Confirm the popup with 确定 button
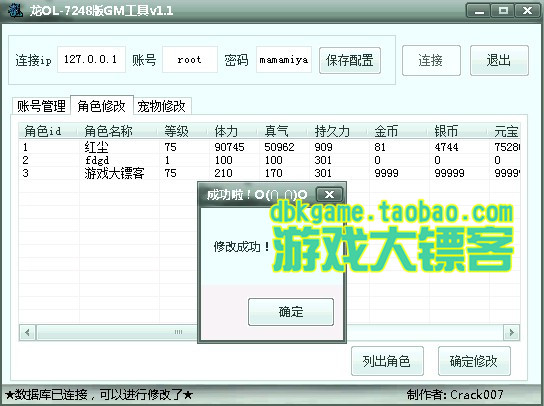 tap(291, 312)
